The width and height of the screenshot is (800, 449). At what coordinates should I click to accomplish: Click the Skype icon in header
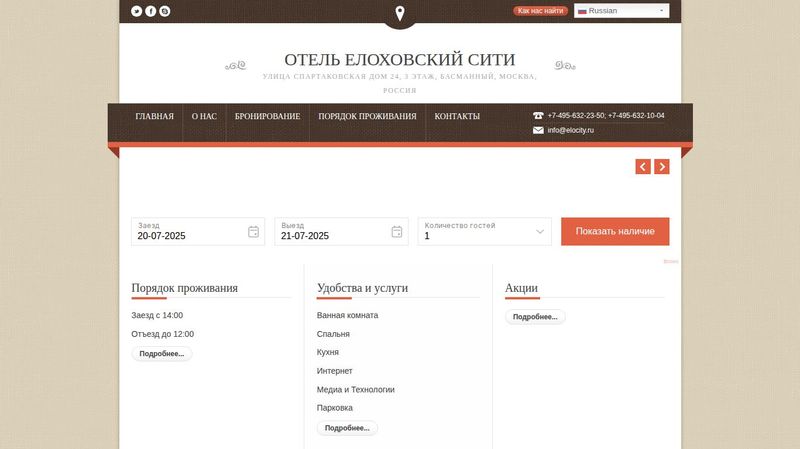coord(165,11)
